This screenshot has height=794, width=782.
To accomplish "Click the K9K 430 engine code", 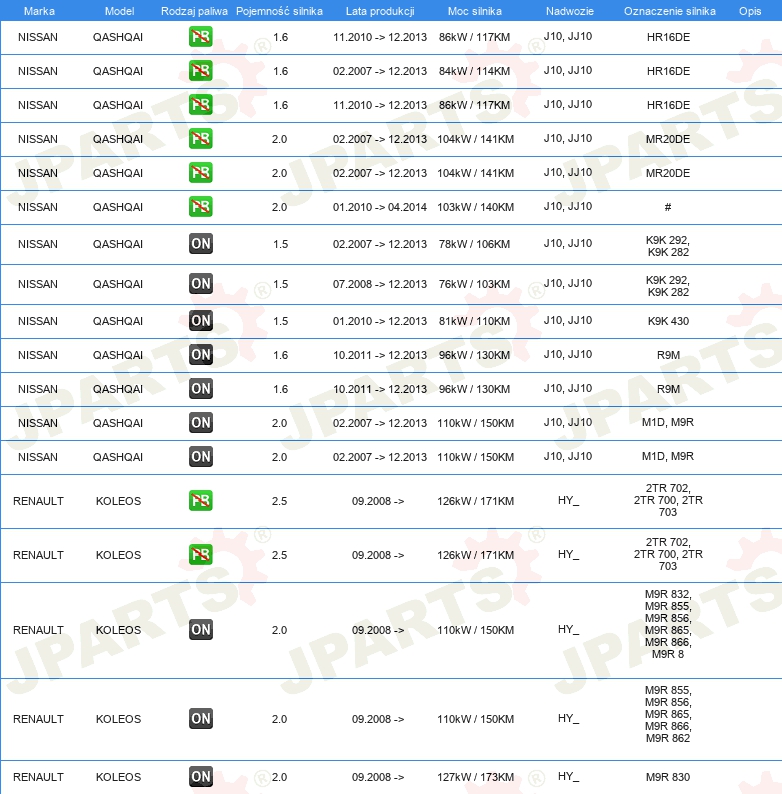I will (x=668, y=321).
